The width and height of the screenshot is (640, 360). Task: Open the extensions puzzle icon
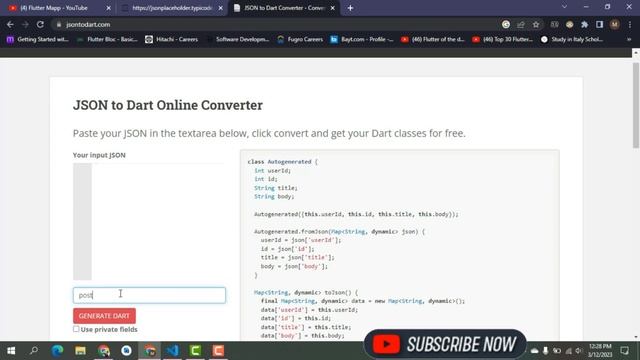pos(584,24)
